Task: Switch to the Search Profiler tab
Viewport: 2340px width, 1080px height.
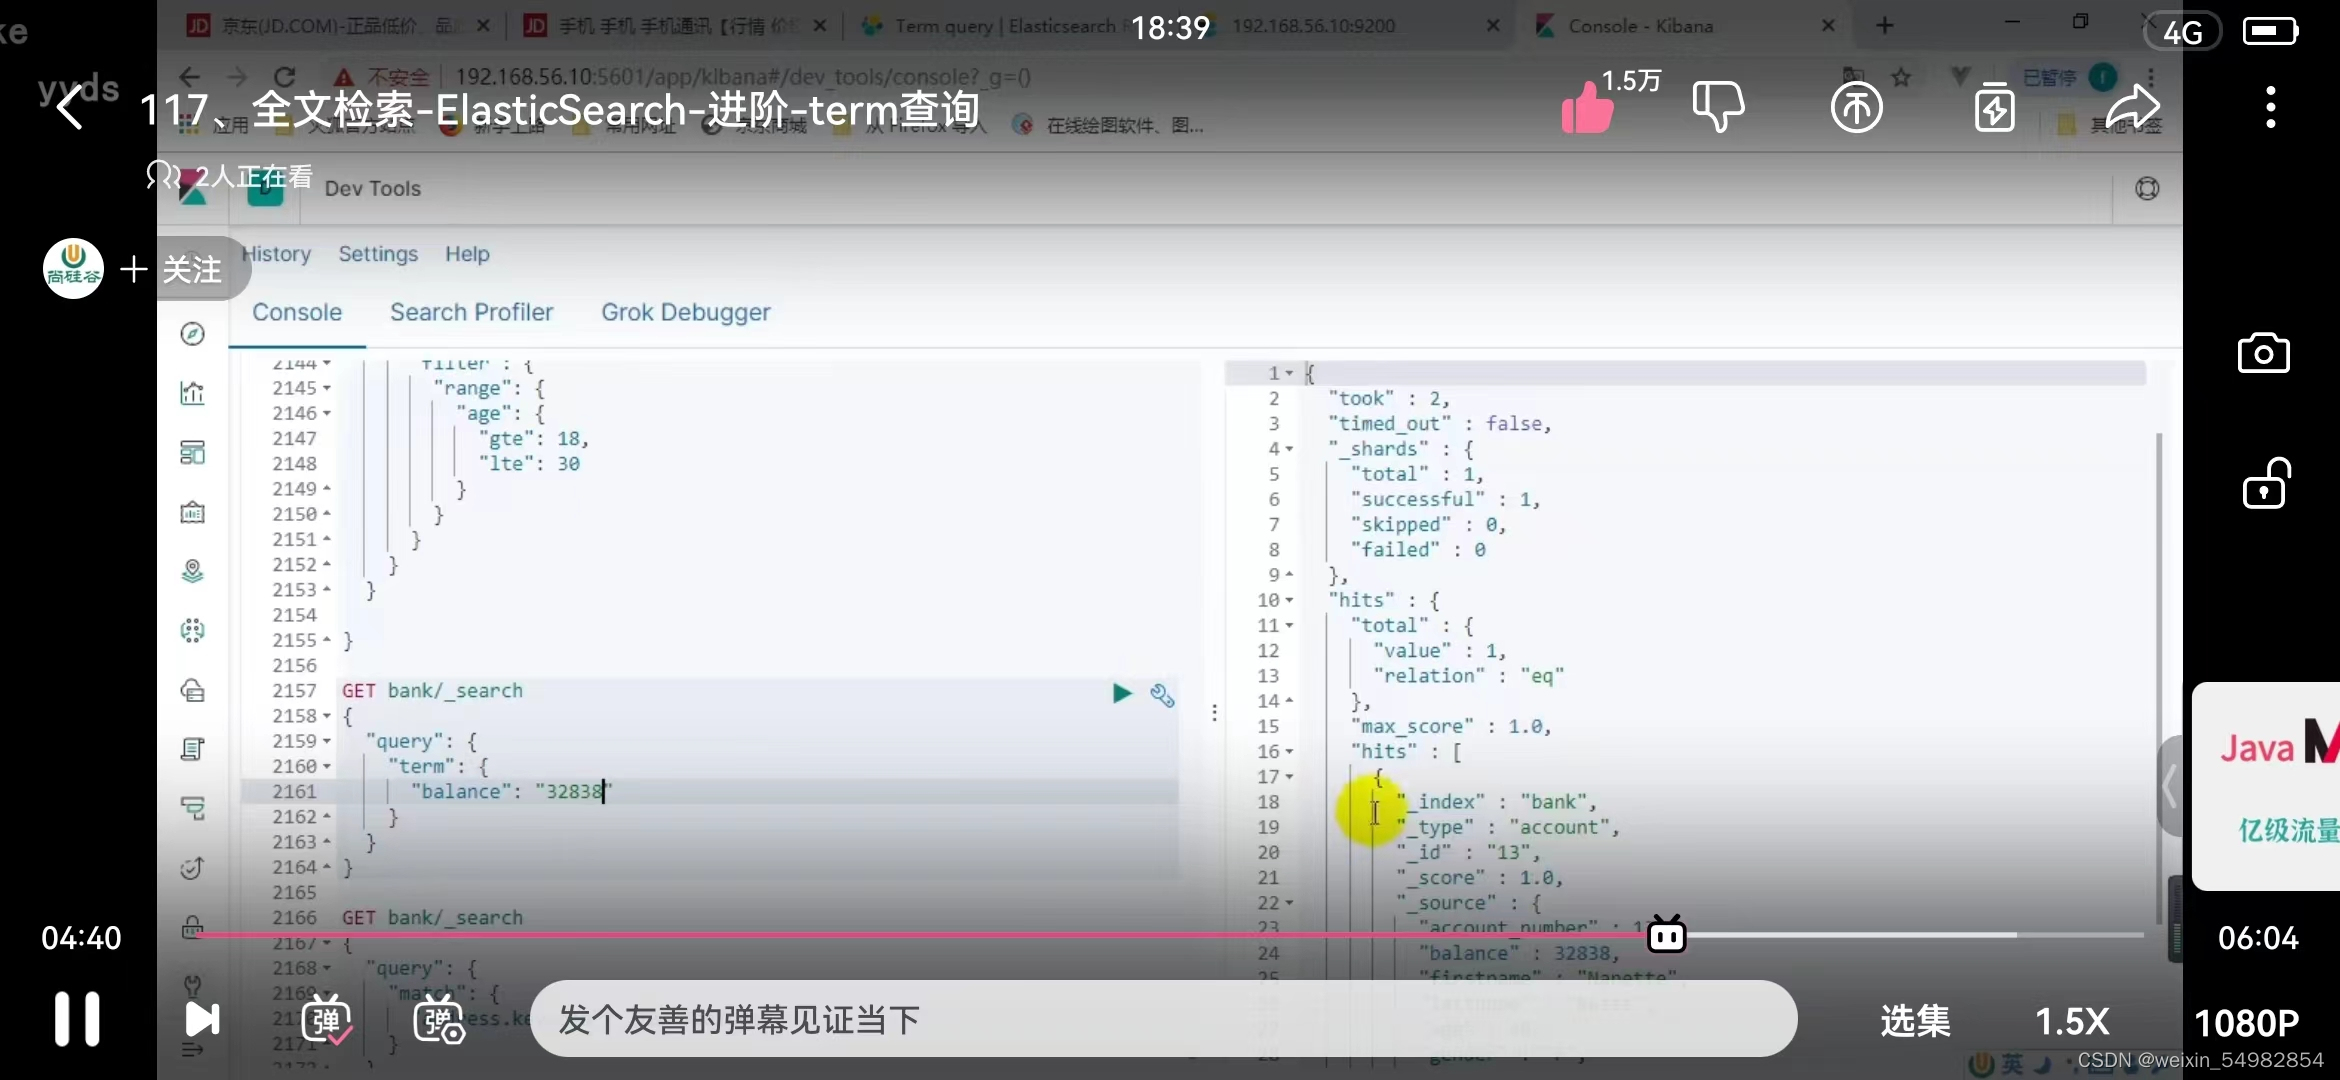Action: point(471,312)
